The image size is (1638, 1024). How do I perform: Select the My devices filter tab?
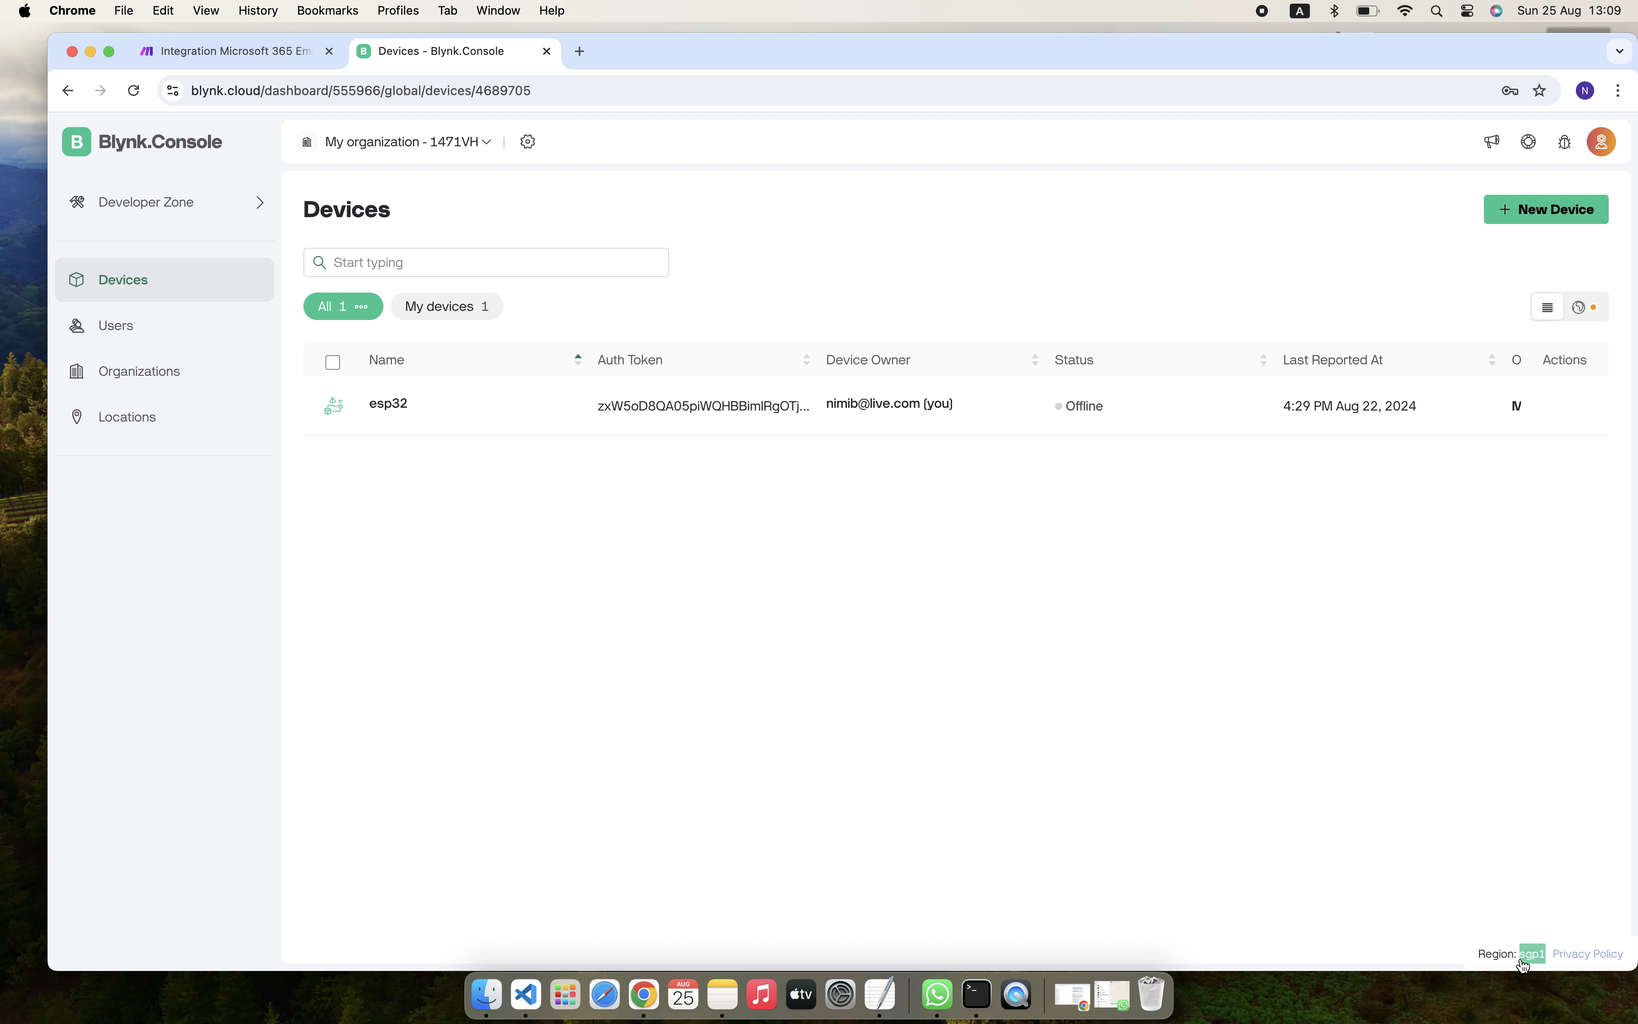447,307
